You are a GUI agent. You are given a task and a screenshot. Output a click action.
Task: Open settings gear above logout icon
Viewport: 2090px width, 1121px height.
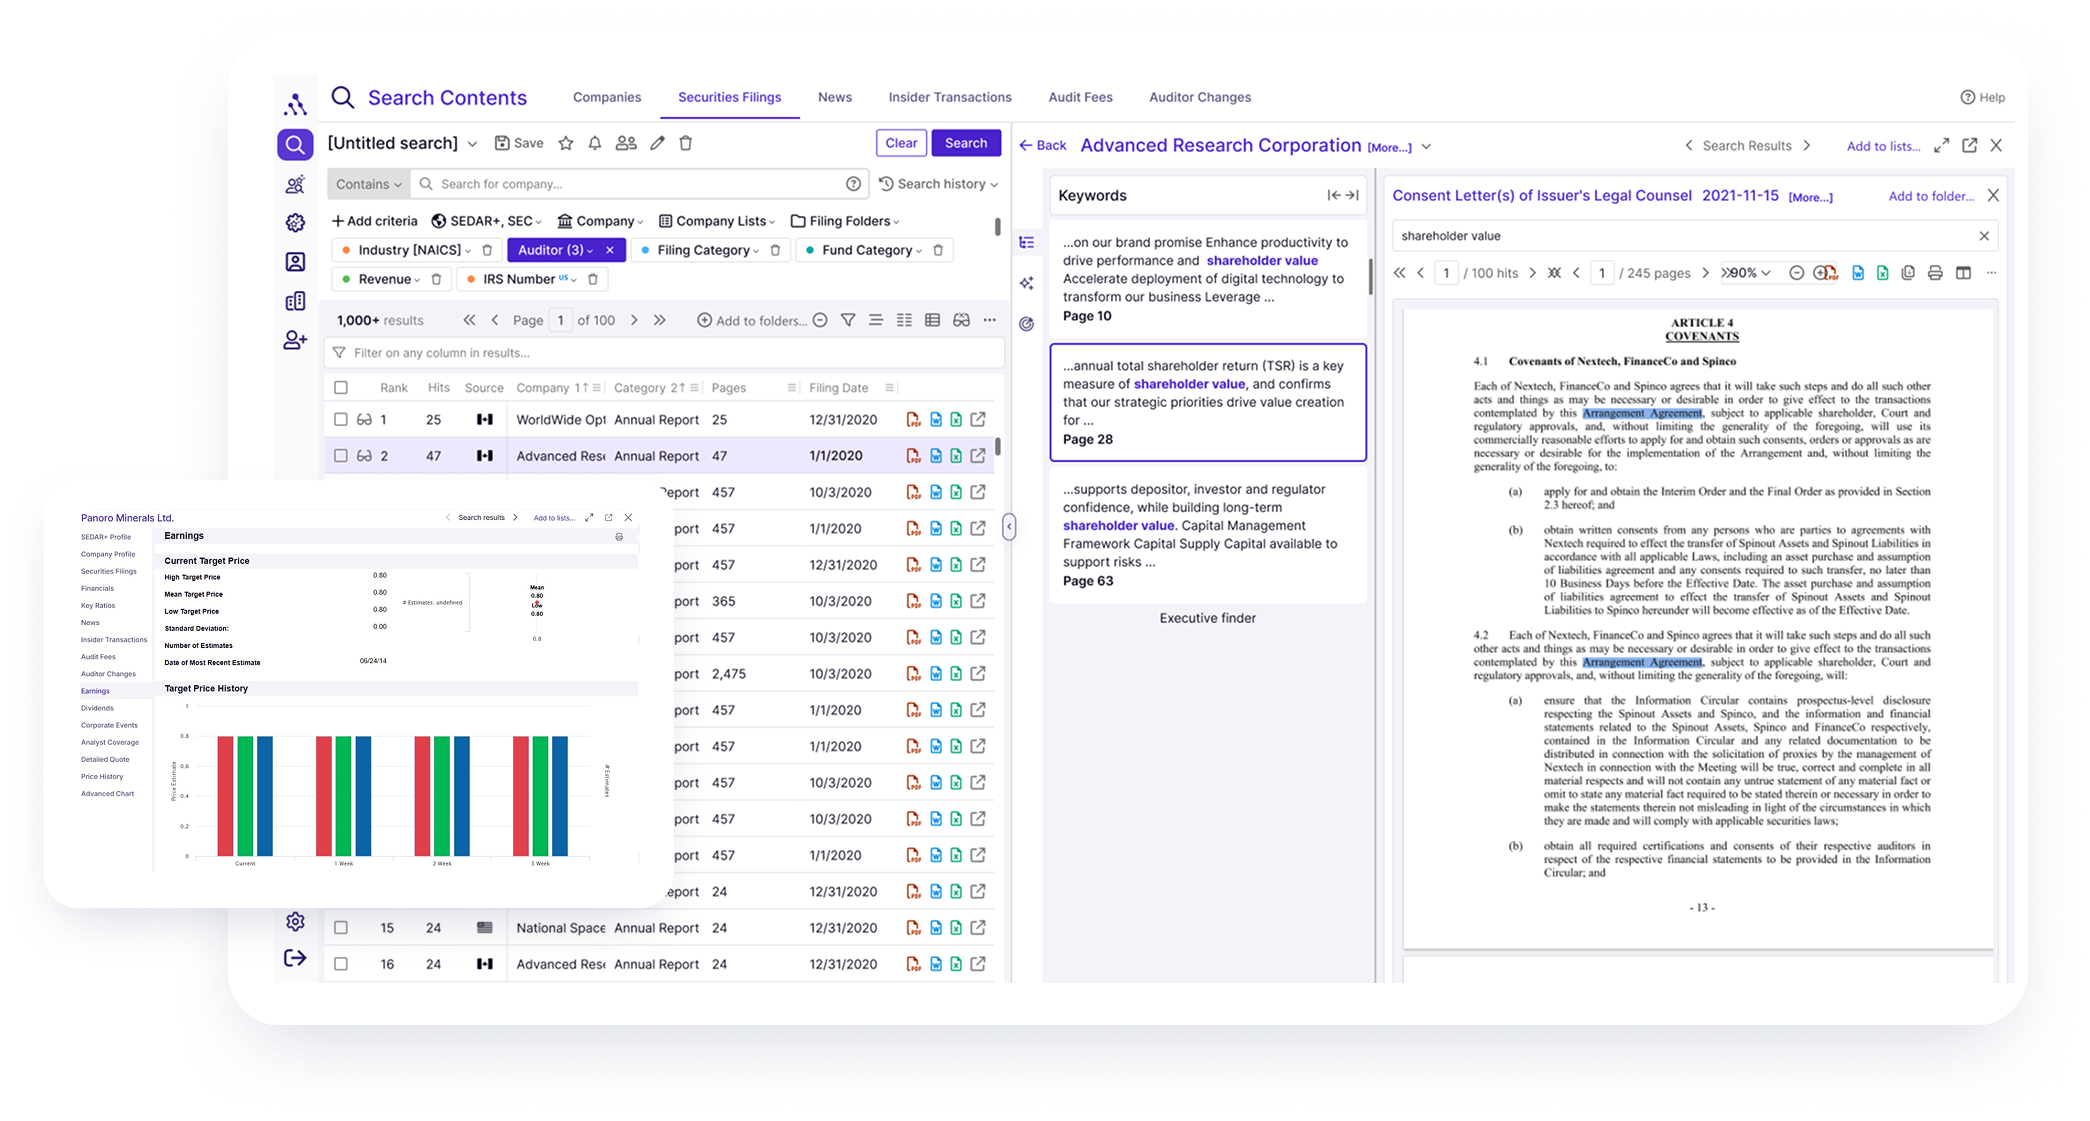[295, 921]
